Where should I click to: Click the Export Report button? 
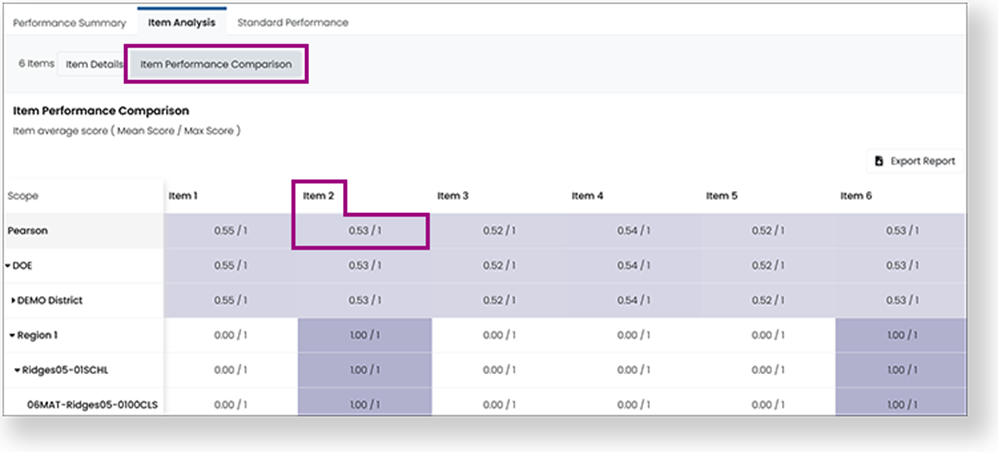(915, 161)
